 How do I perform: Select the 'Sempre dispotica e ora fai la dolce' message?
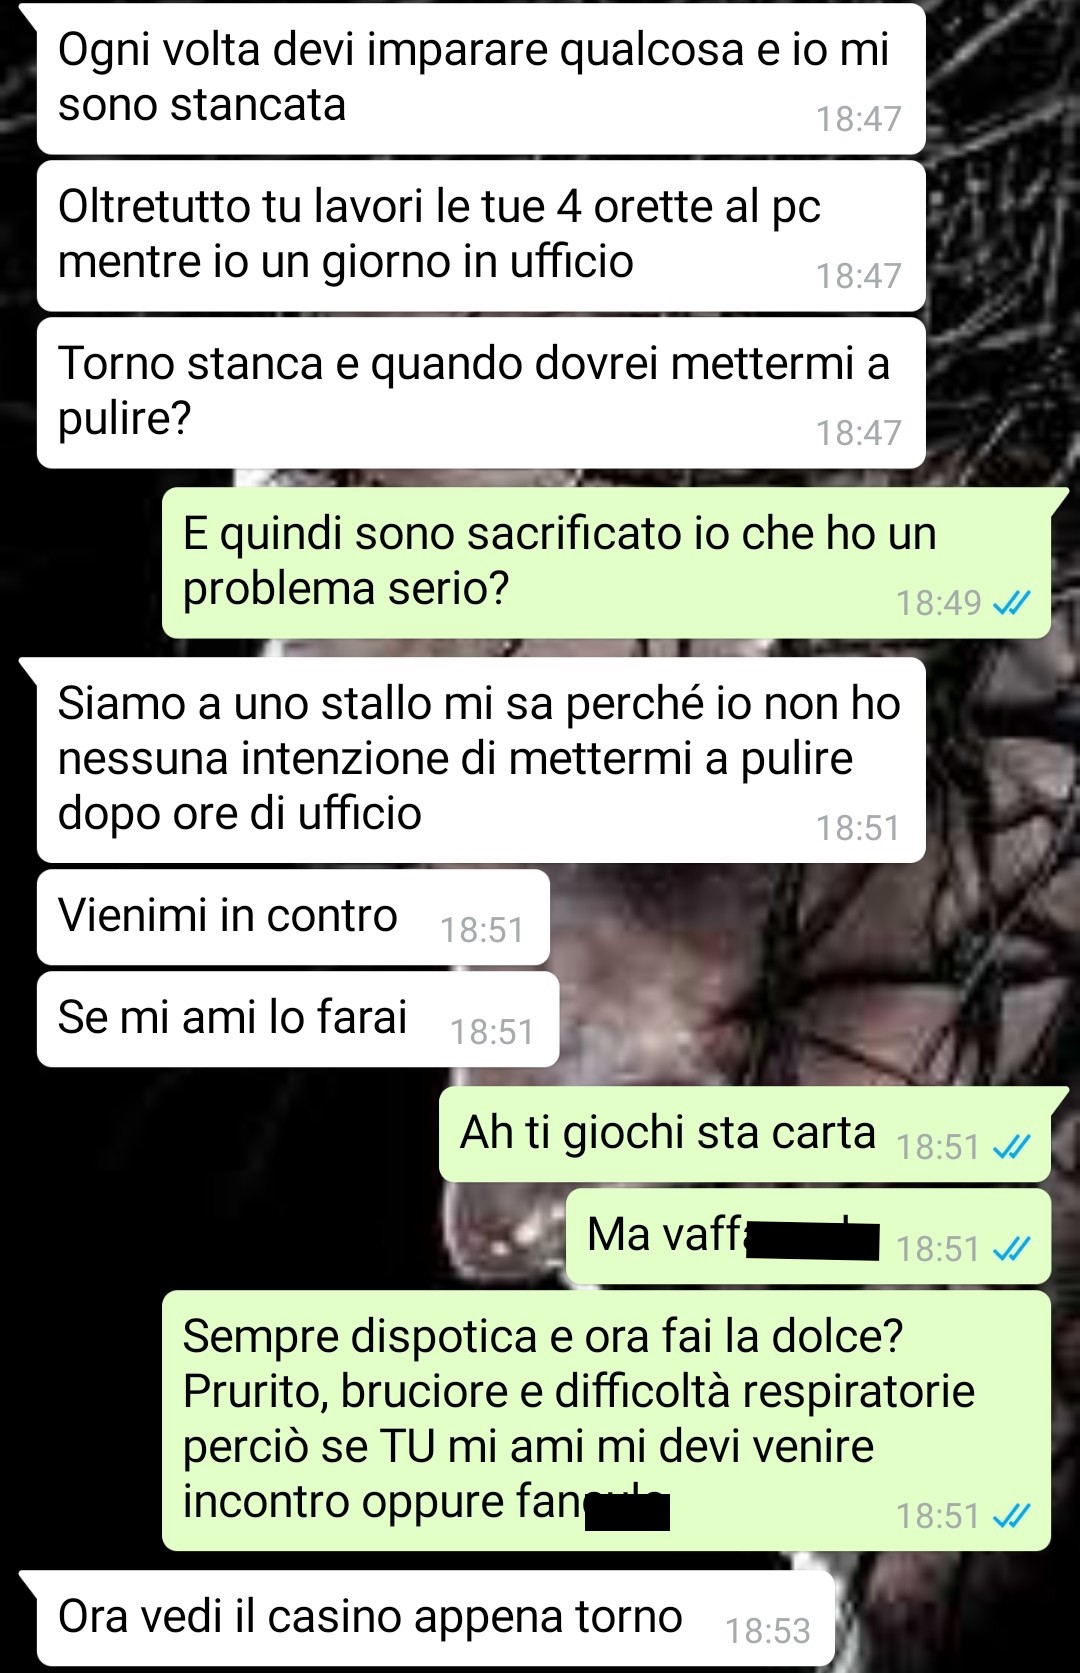click(x=606, y=1420)
